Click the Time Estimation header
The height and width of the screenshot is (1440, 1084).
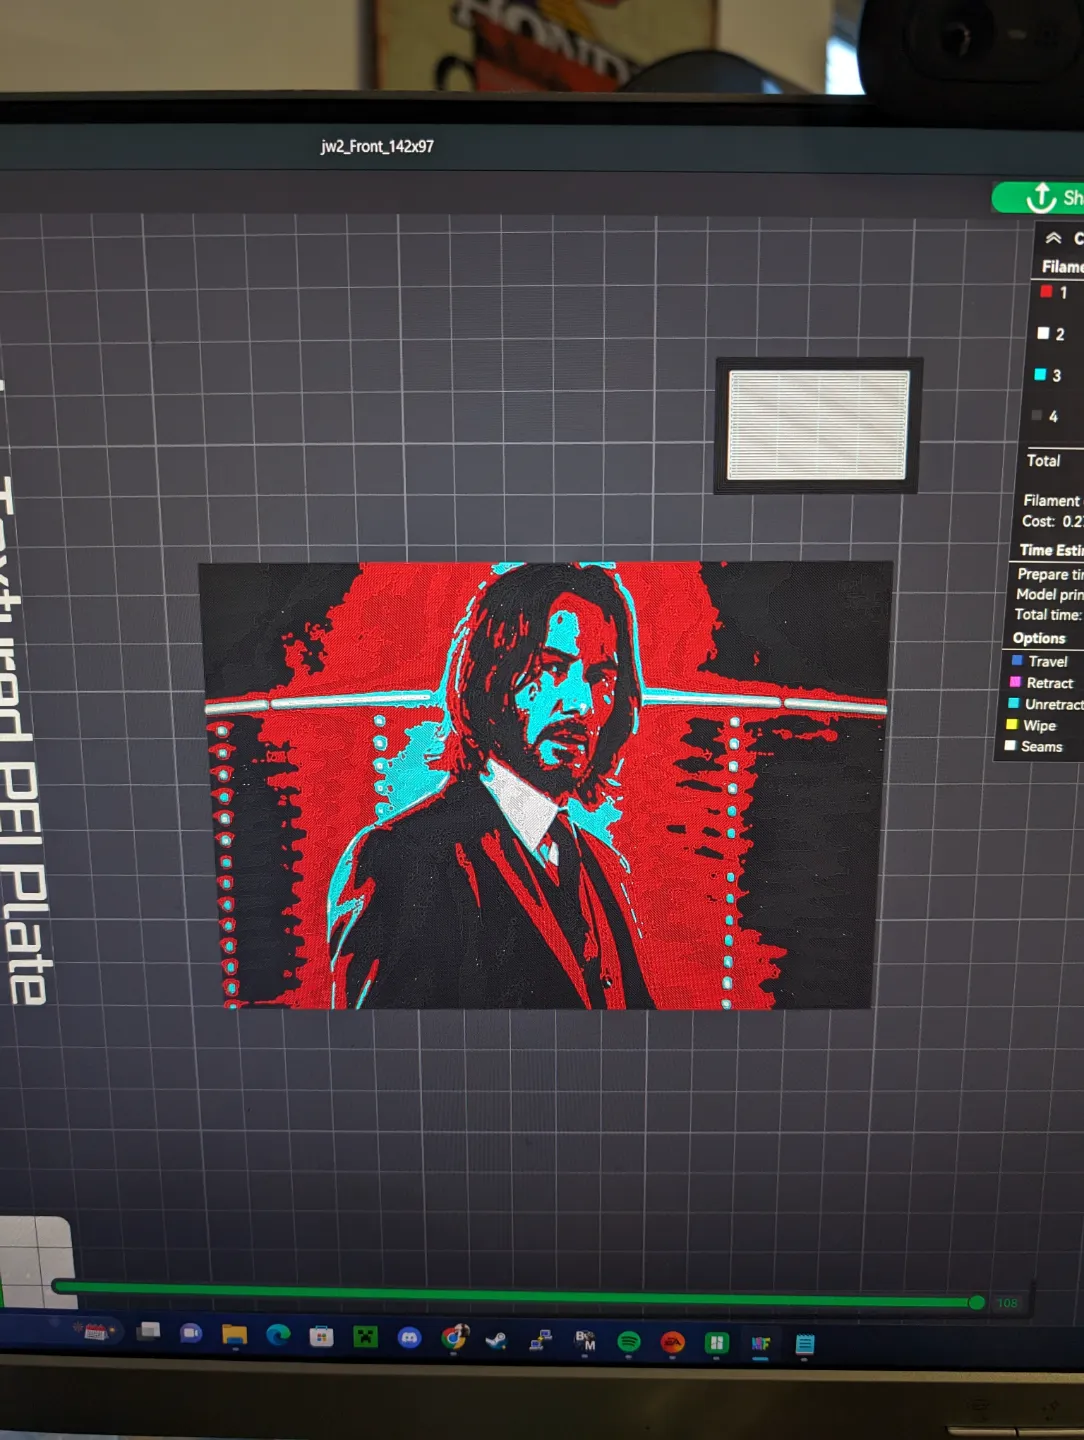[x=1051, y=550]
